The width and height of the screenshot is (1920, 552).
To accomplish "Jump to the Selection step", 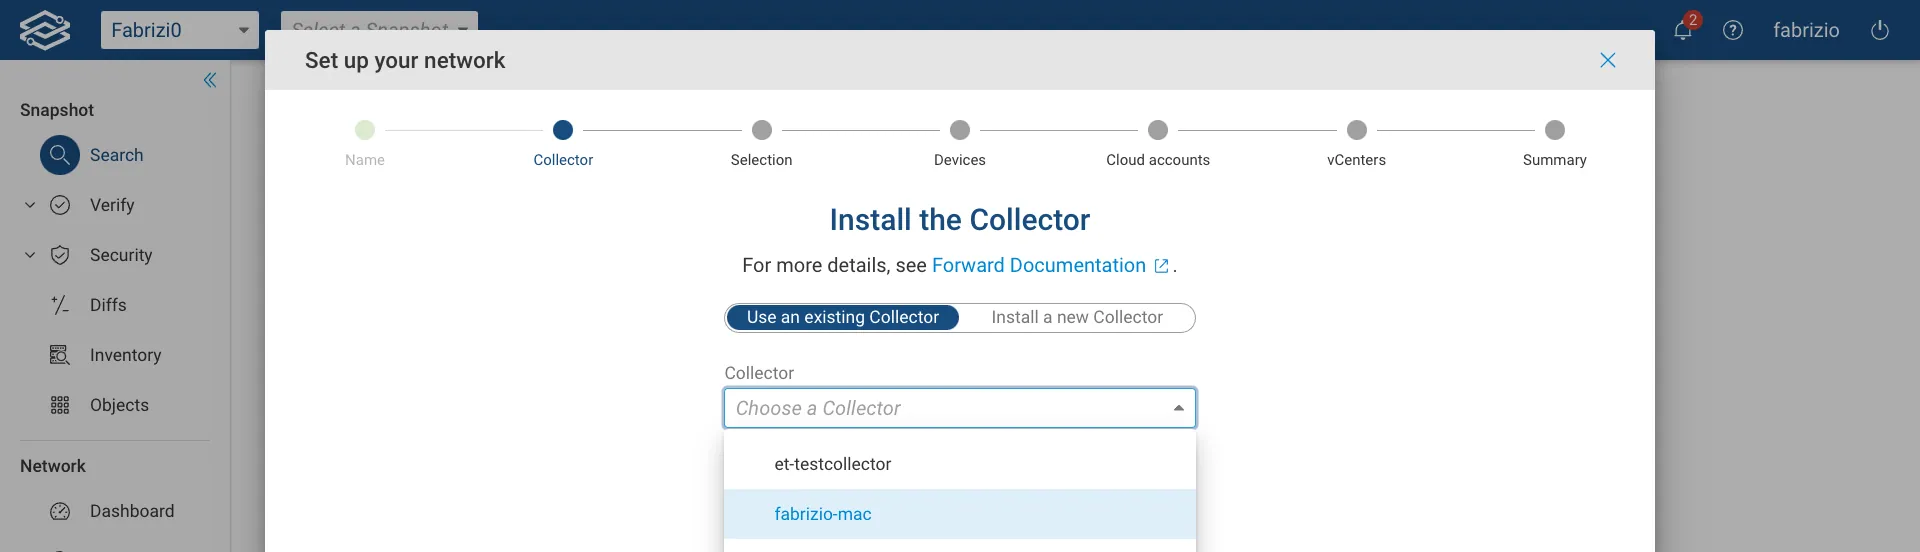I will click(762, 130).
